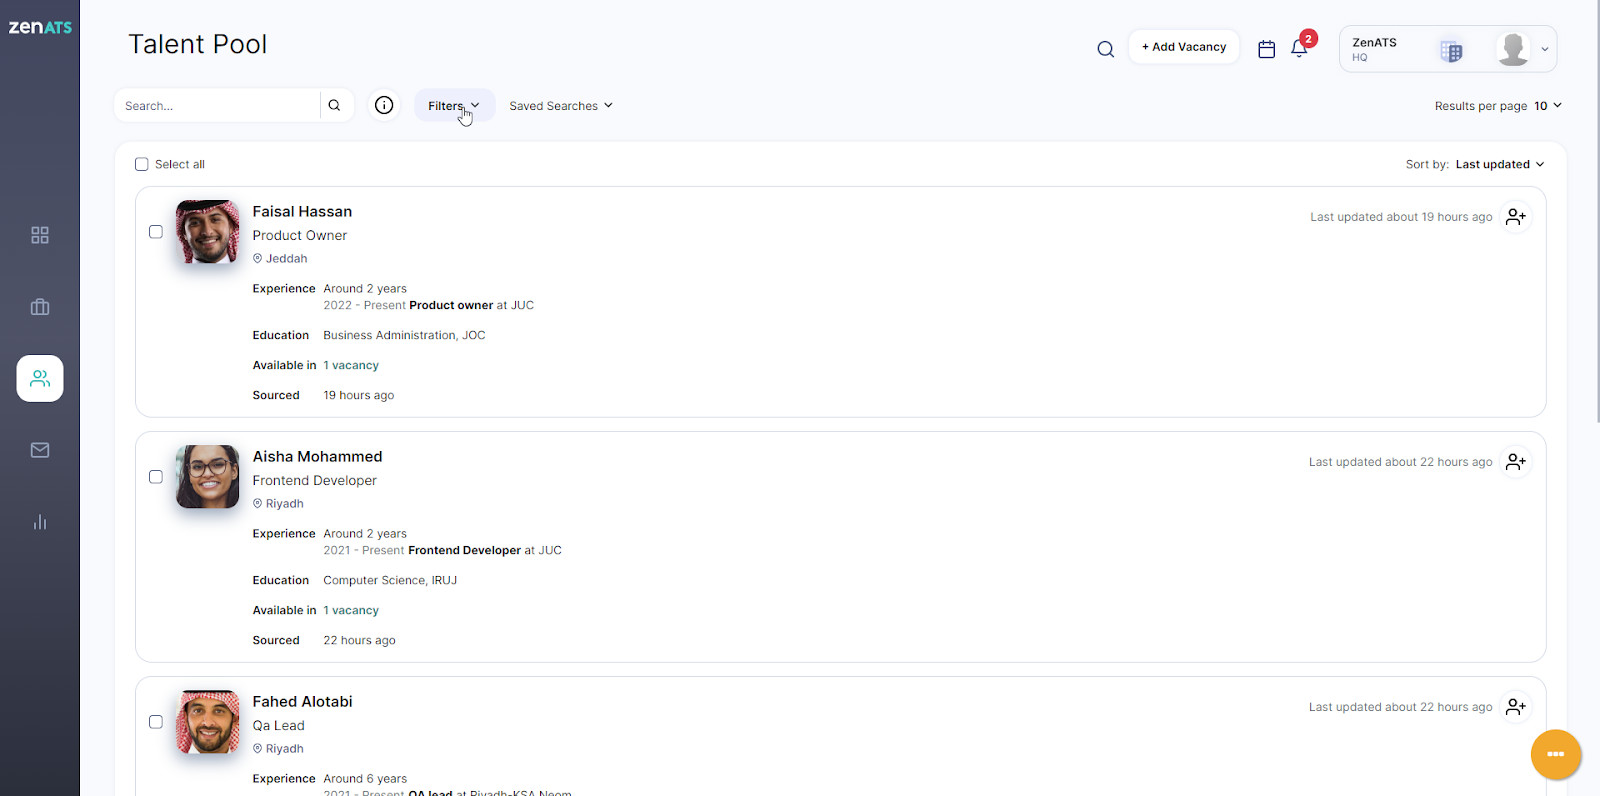Select Fahed Alotabi's checkbox
Viewport: 1600px width, 796px height.
coord(156,722)
